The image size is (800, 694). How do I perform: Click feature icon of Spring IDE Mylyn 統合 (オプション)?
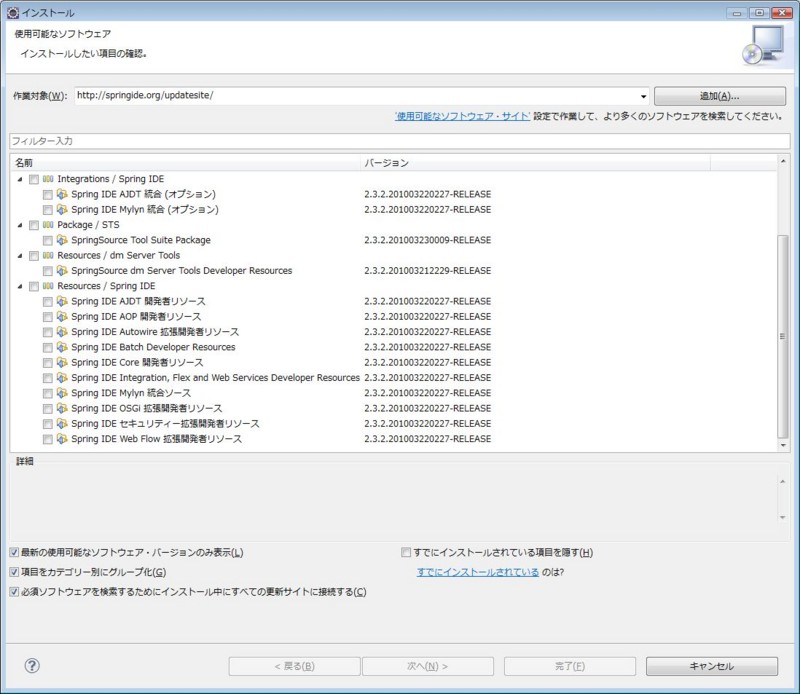click(x=62, y=210)
